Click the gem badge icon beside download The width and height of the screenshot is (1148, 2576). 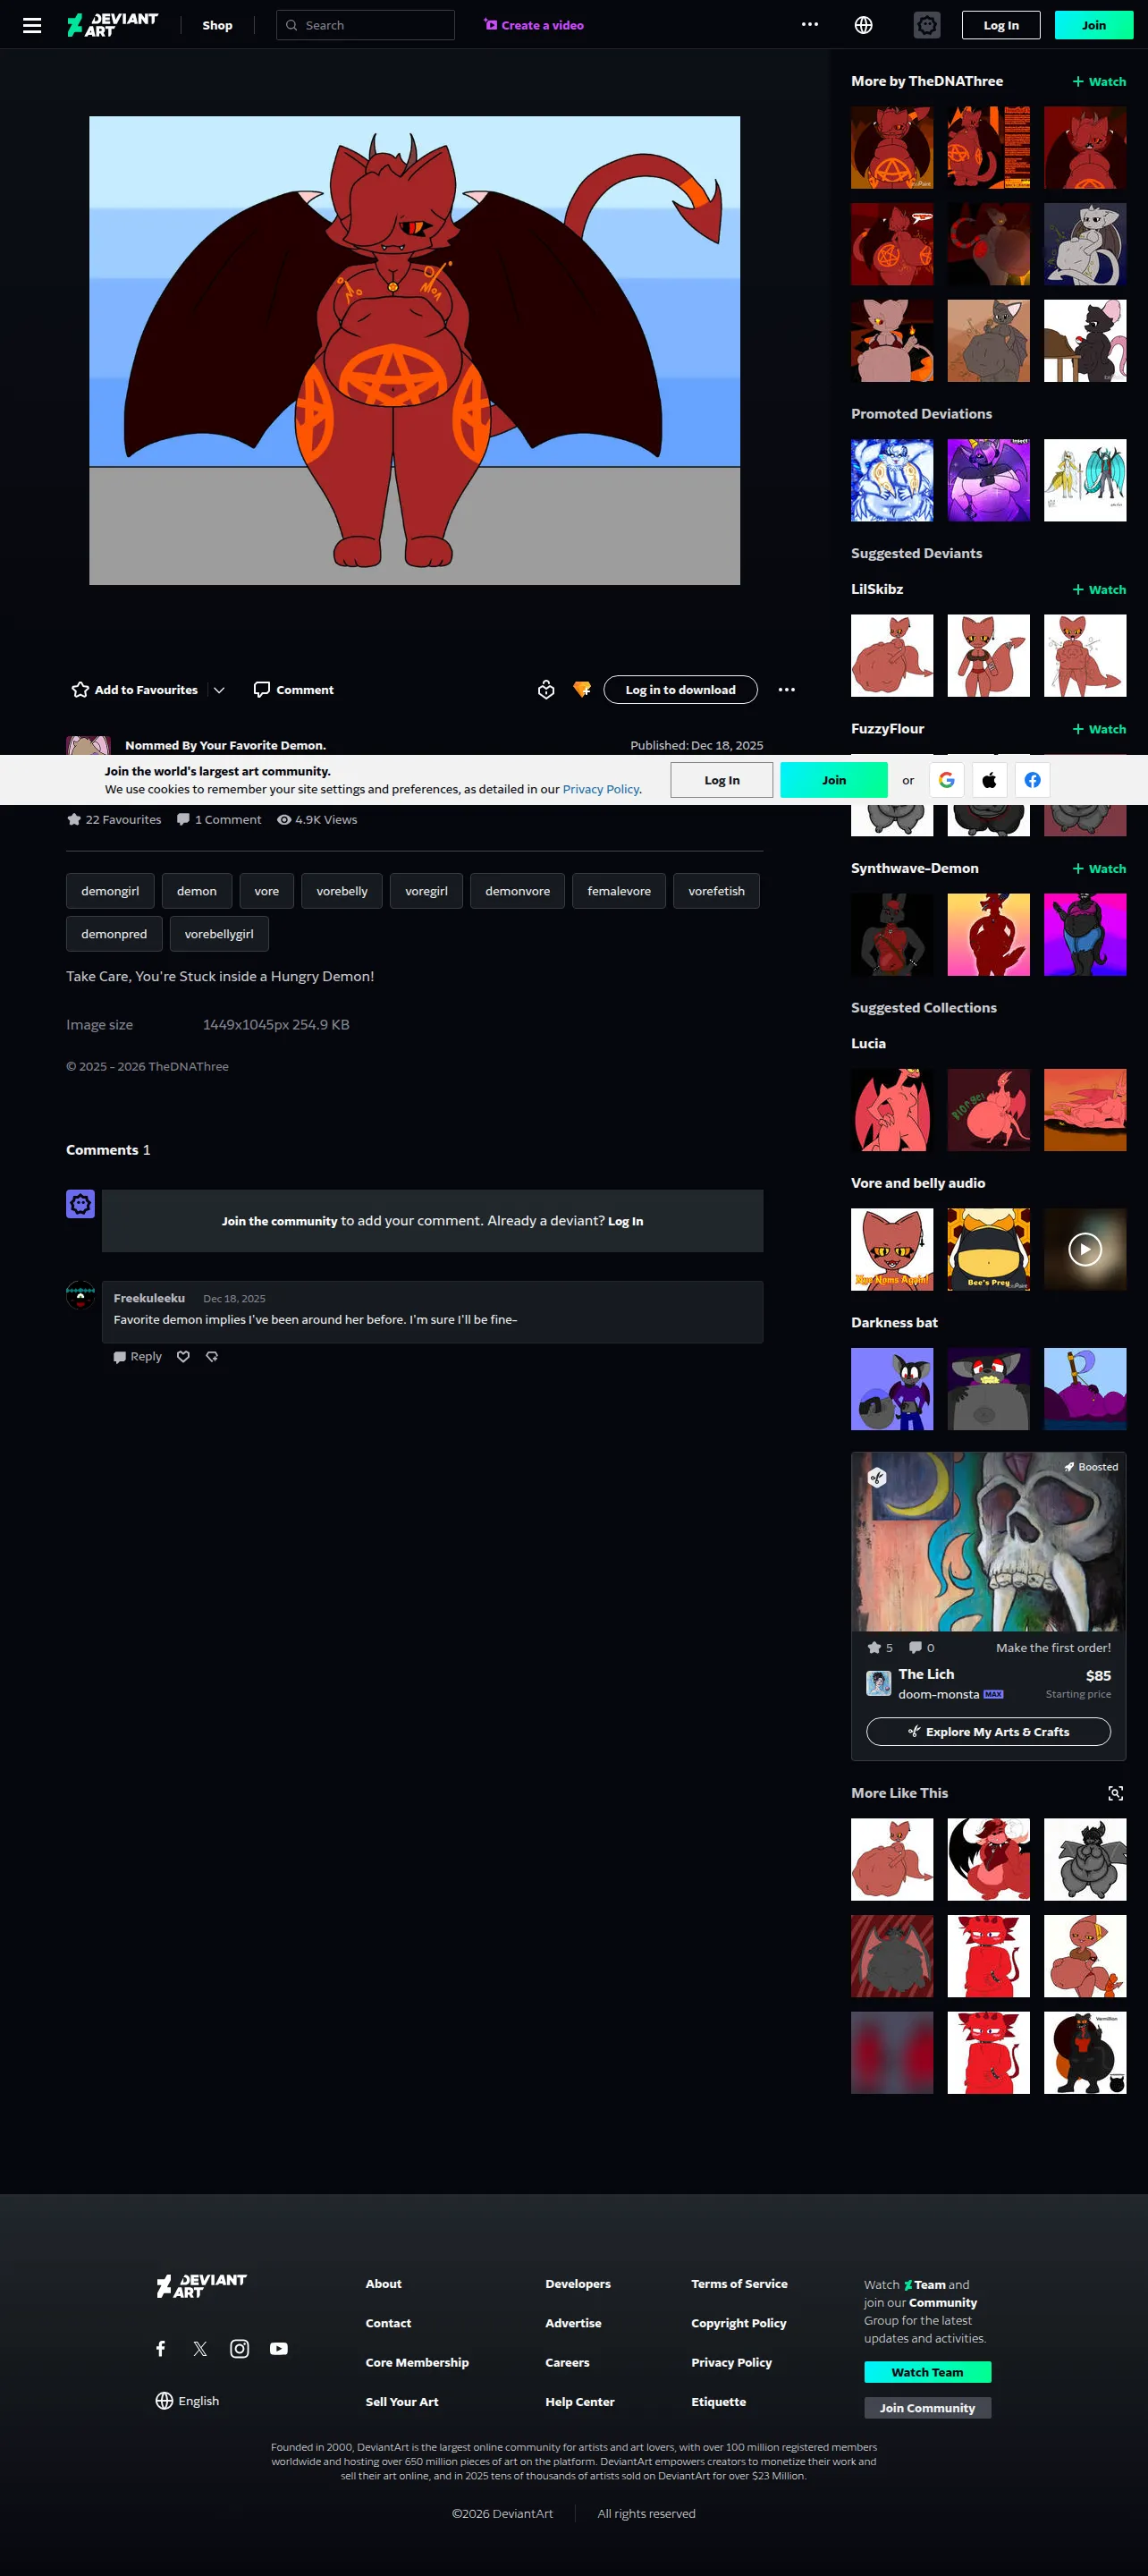[x=582, y=689]
